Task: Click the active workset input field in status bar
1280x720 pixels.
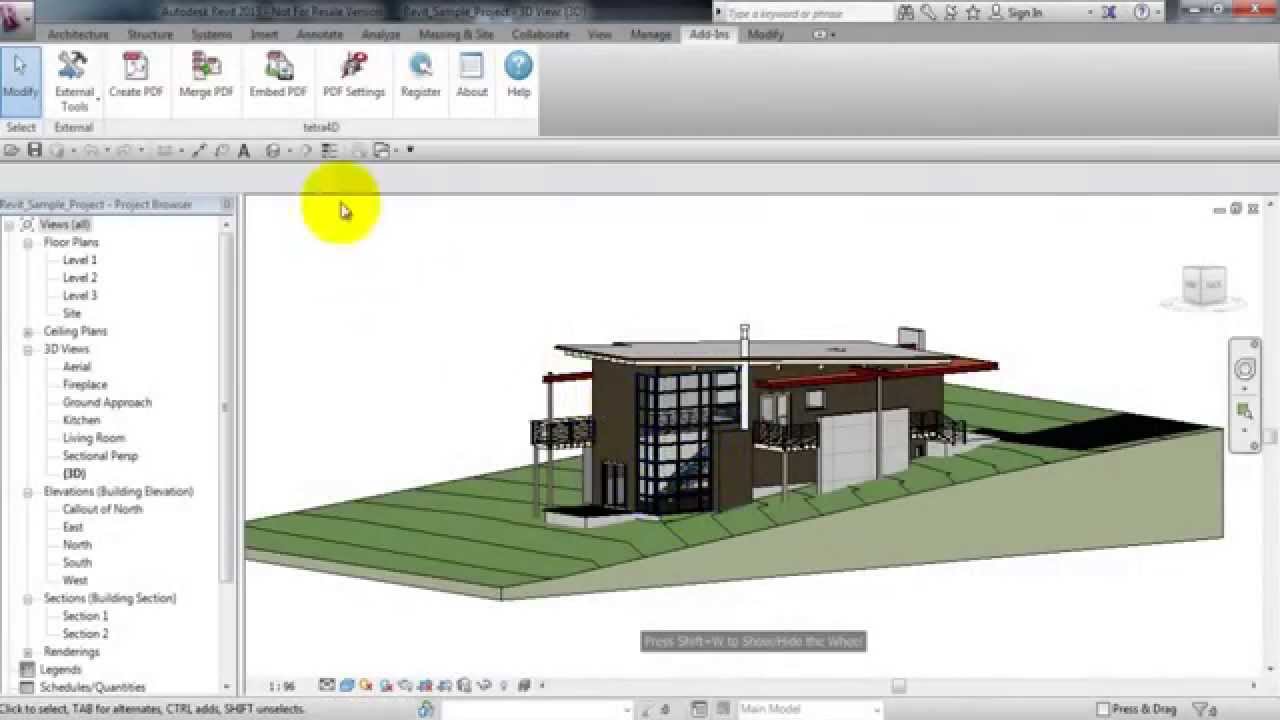Action: tap(536, 709)
